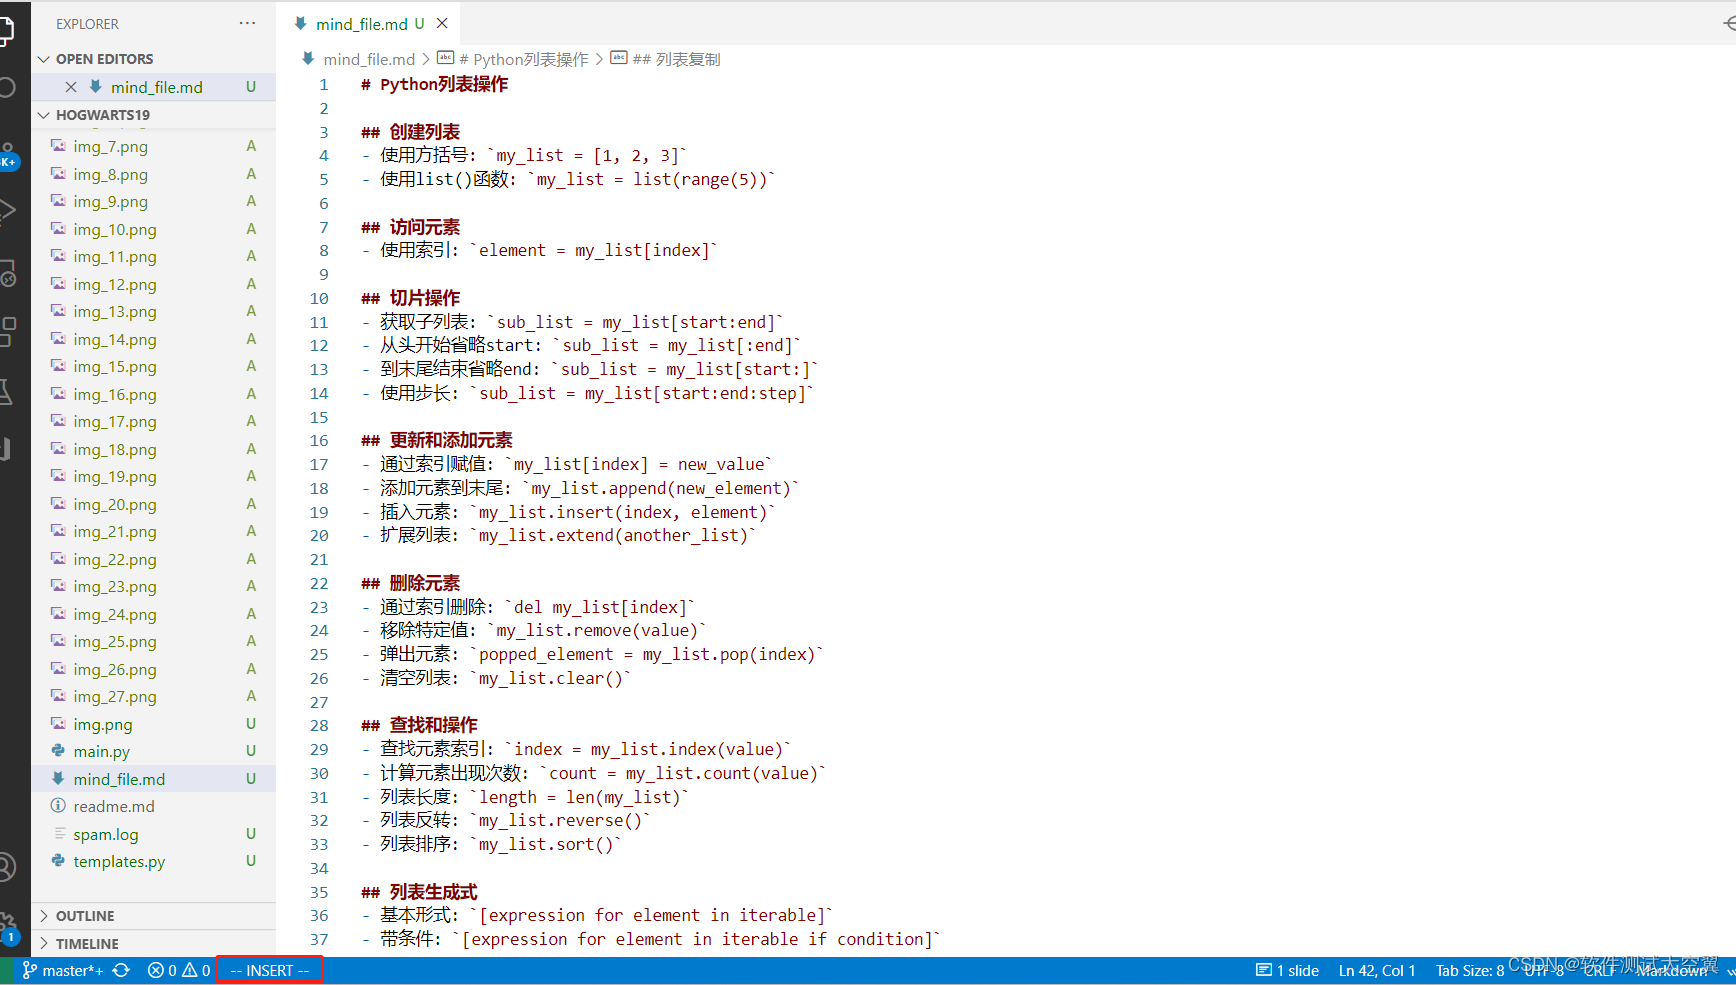
Task: Click the 'my_list.clear()' code on line 26
Action: pyautogui.click(x=551, y=678)
